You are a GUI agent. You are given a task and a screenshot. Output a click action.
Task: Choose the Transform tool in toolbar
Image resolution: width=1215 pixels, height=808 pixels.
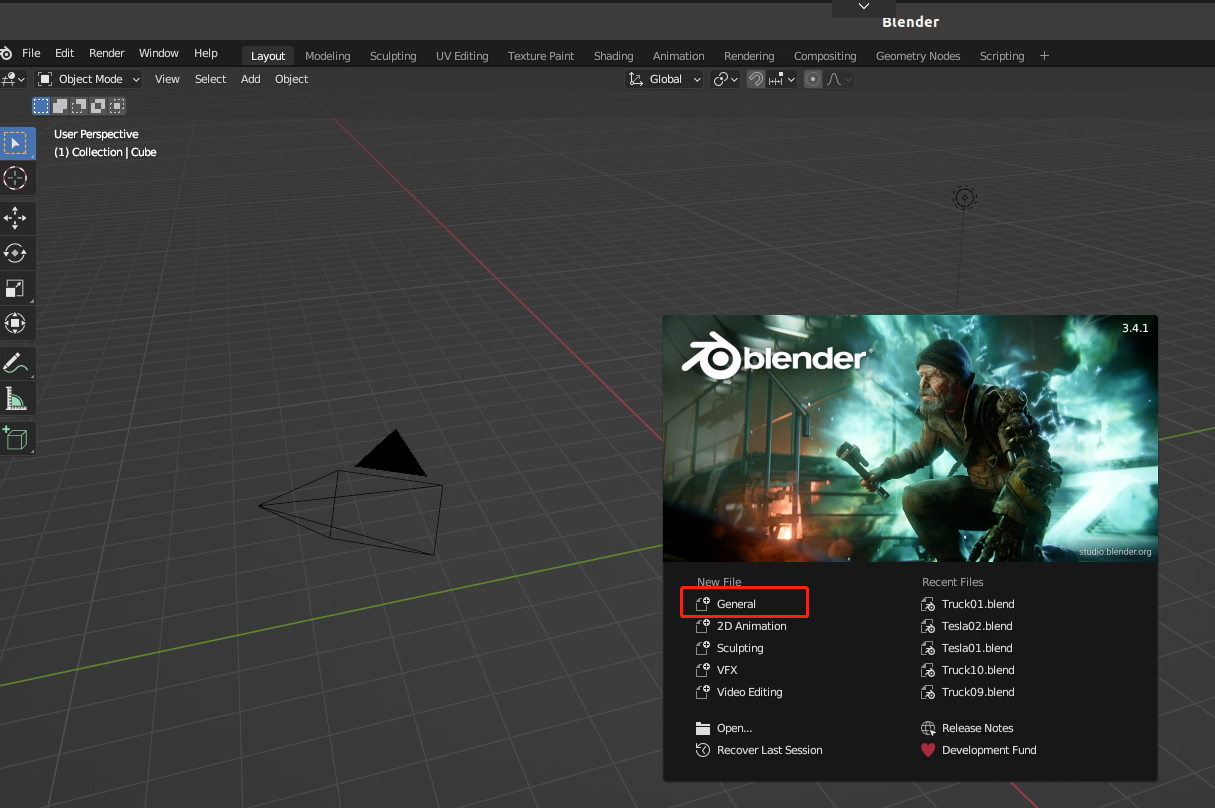point(16,323)
